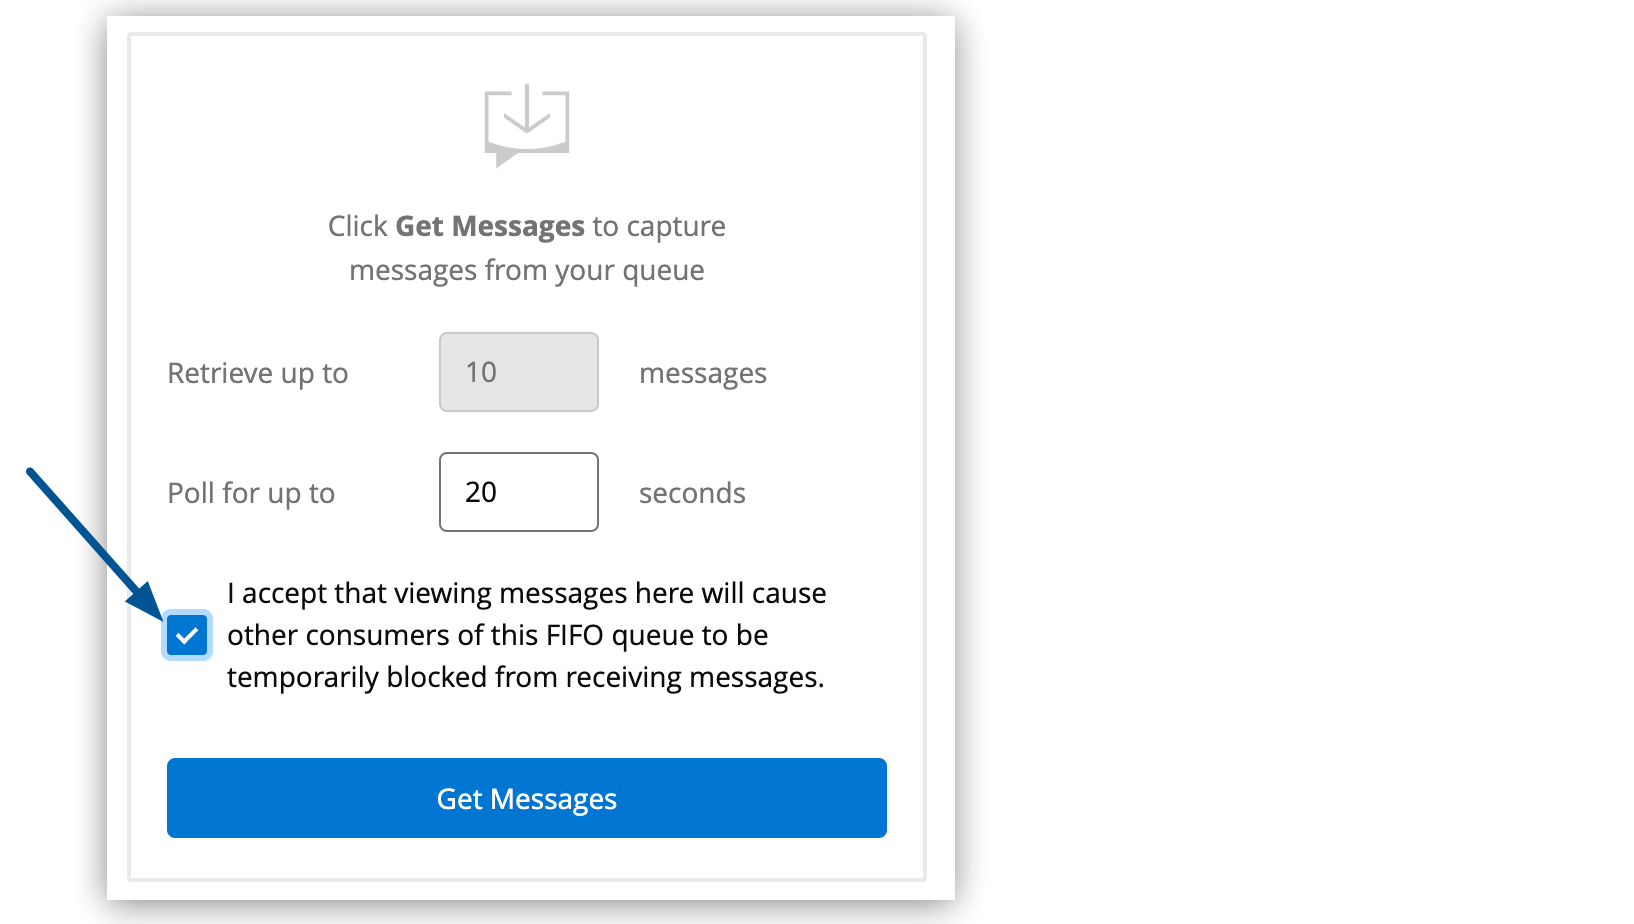Toggle the 'I accept' consumer blocking checkbox
Screen dimensions: 1634x924
click(187, 635)
